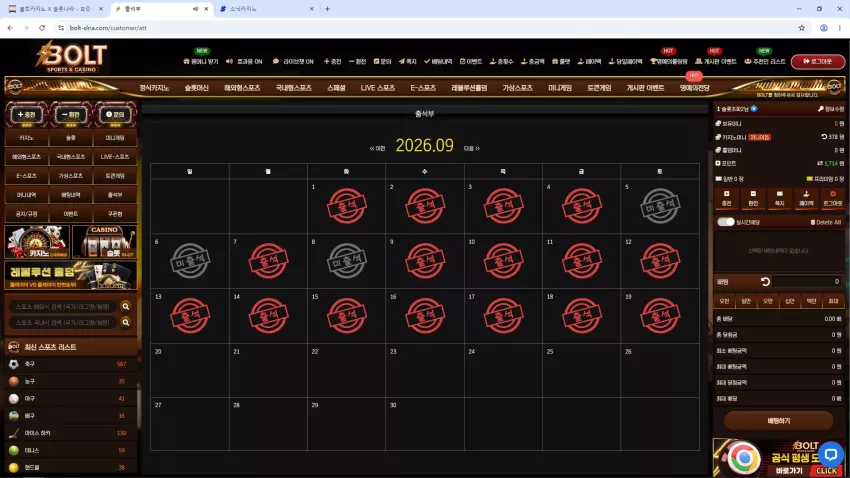Open the 레볼루션 홀덤 banner

coord(70,275)
